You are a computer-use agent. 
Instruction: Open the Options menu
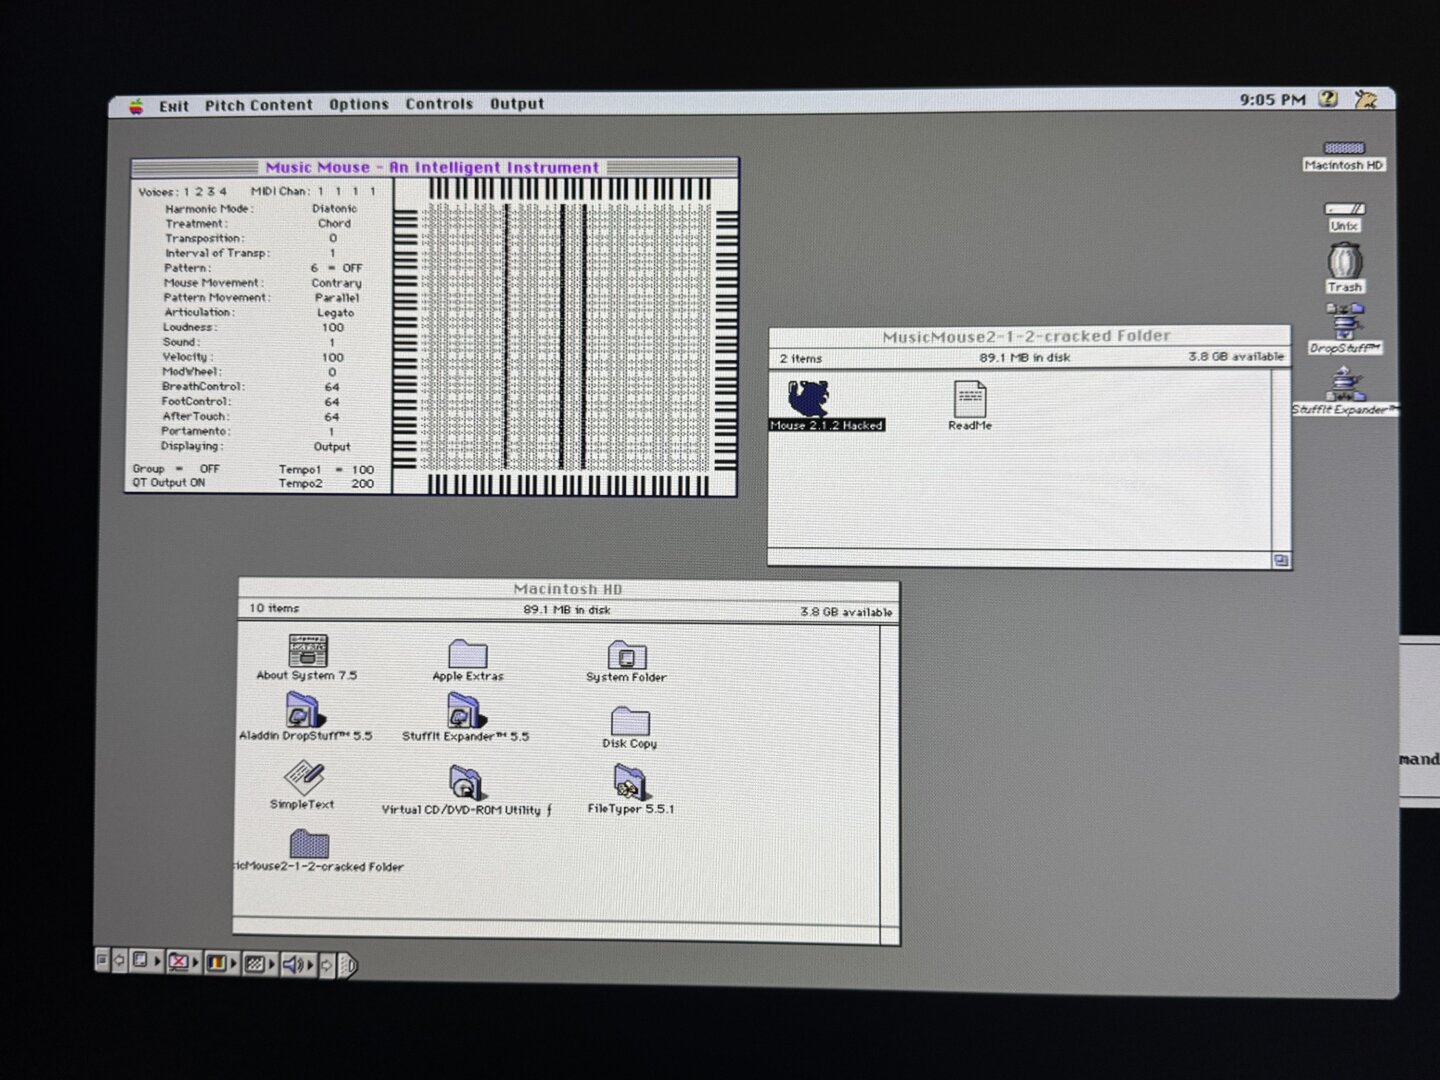(359, 104)
